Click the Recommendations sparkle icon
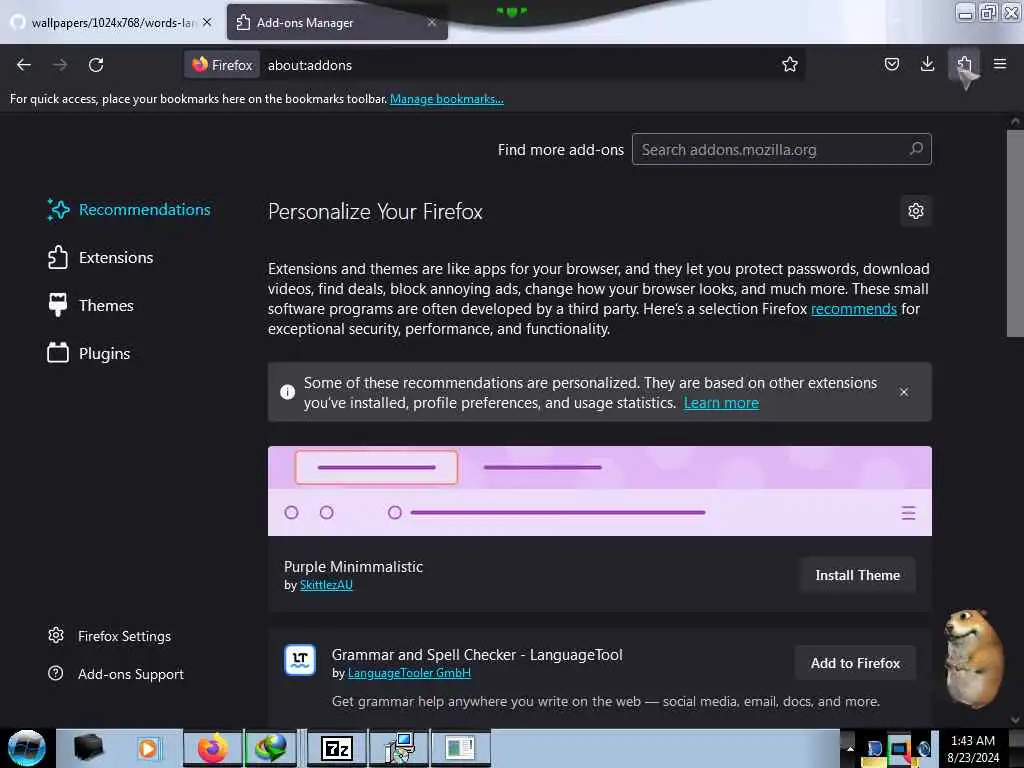 (x=58, y=210)
